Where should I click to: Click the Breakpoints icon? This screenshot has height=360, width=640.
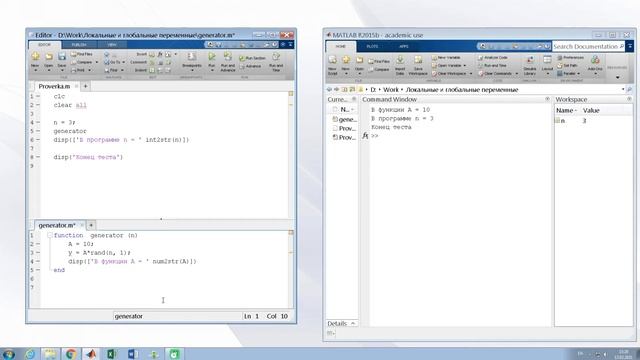(x=191, y=57)
